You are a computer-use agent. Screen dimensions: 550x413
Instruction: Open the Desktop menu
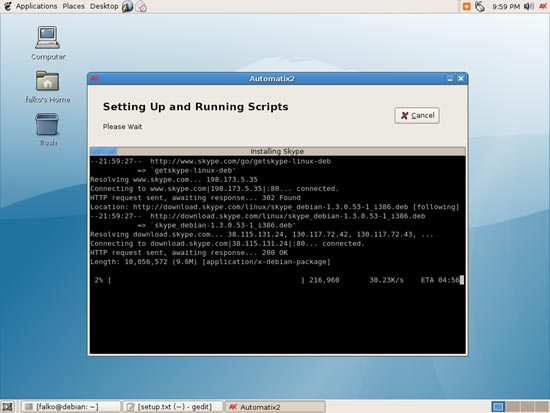pos(104,6)
